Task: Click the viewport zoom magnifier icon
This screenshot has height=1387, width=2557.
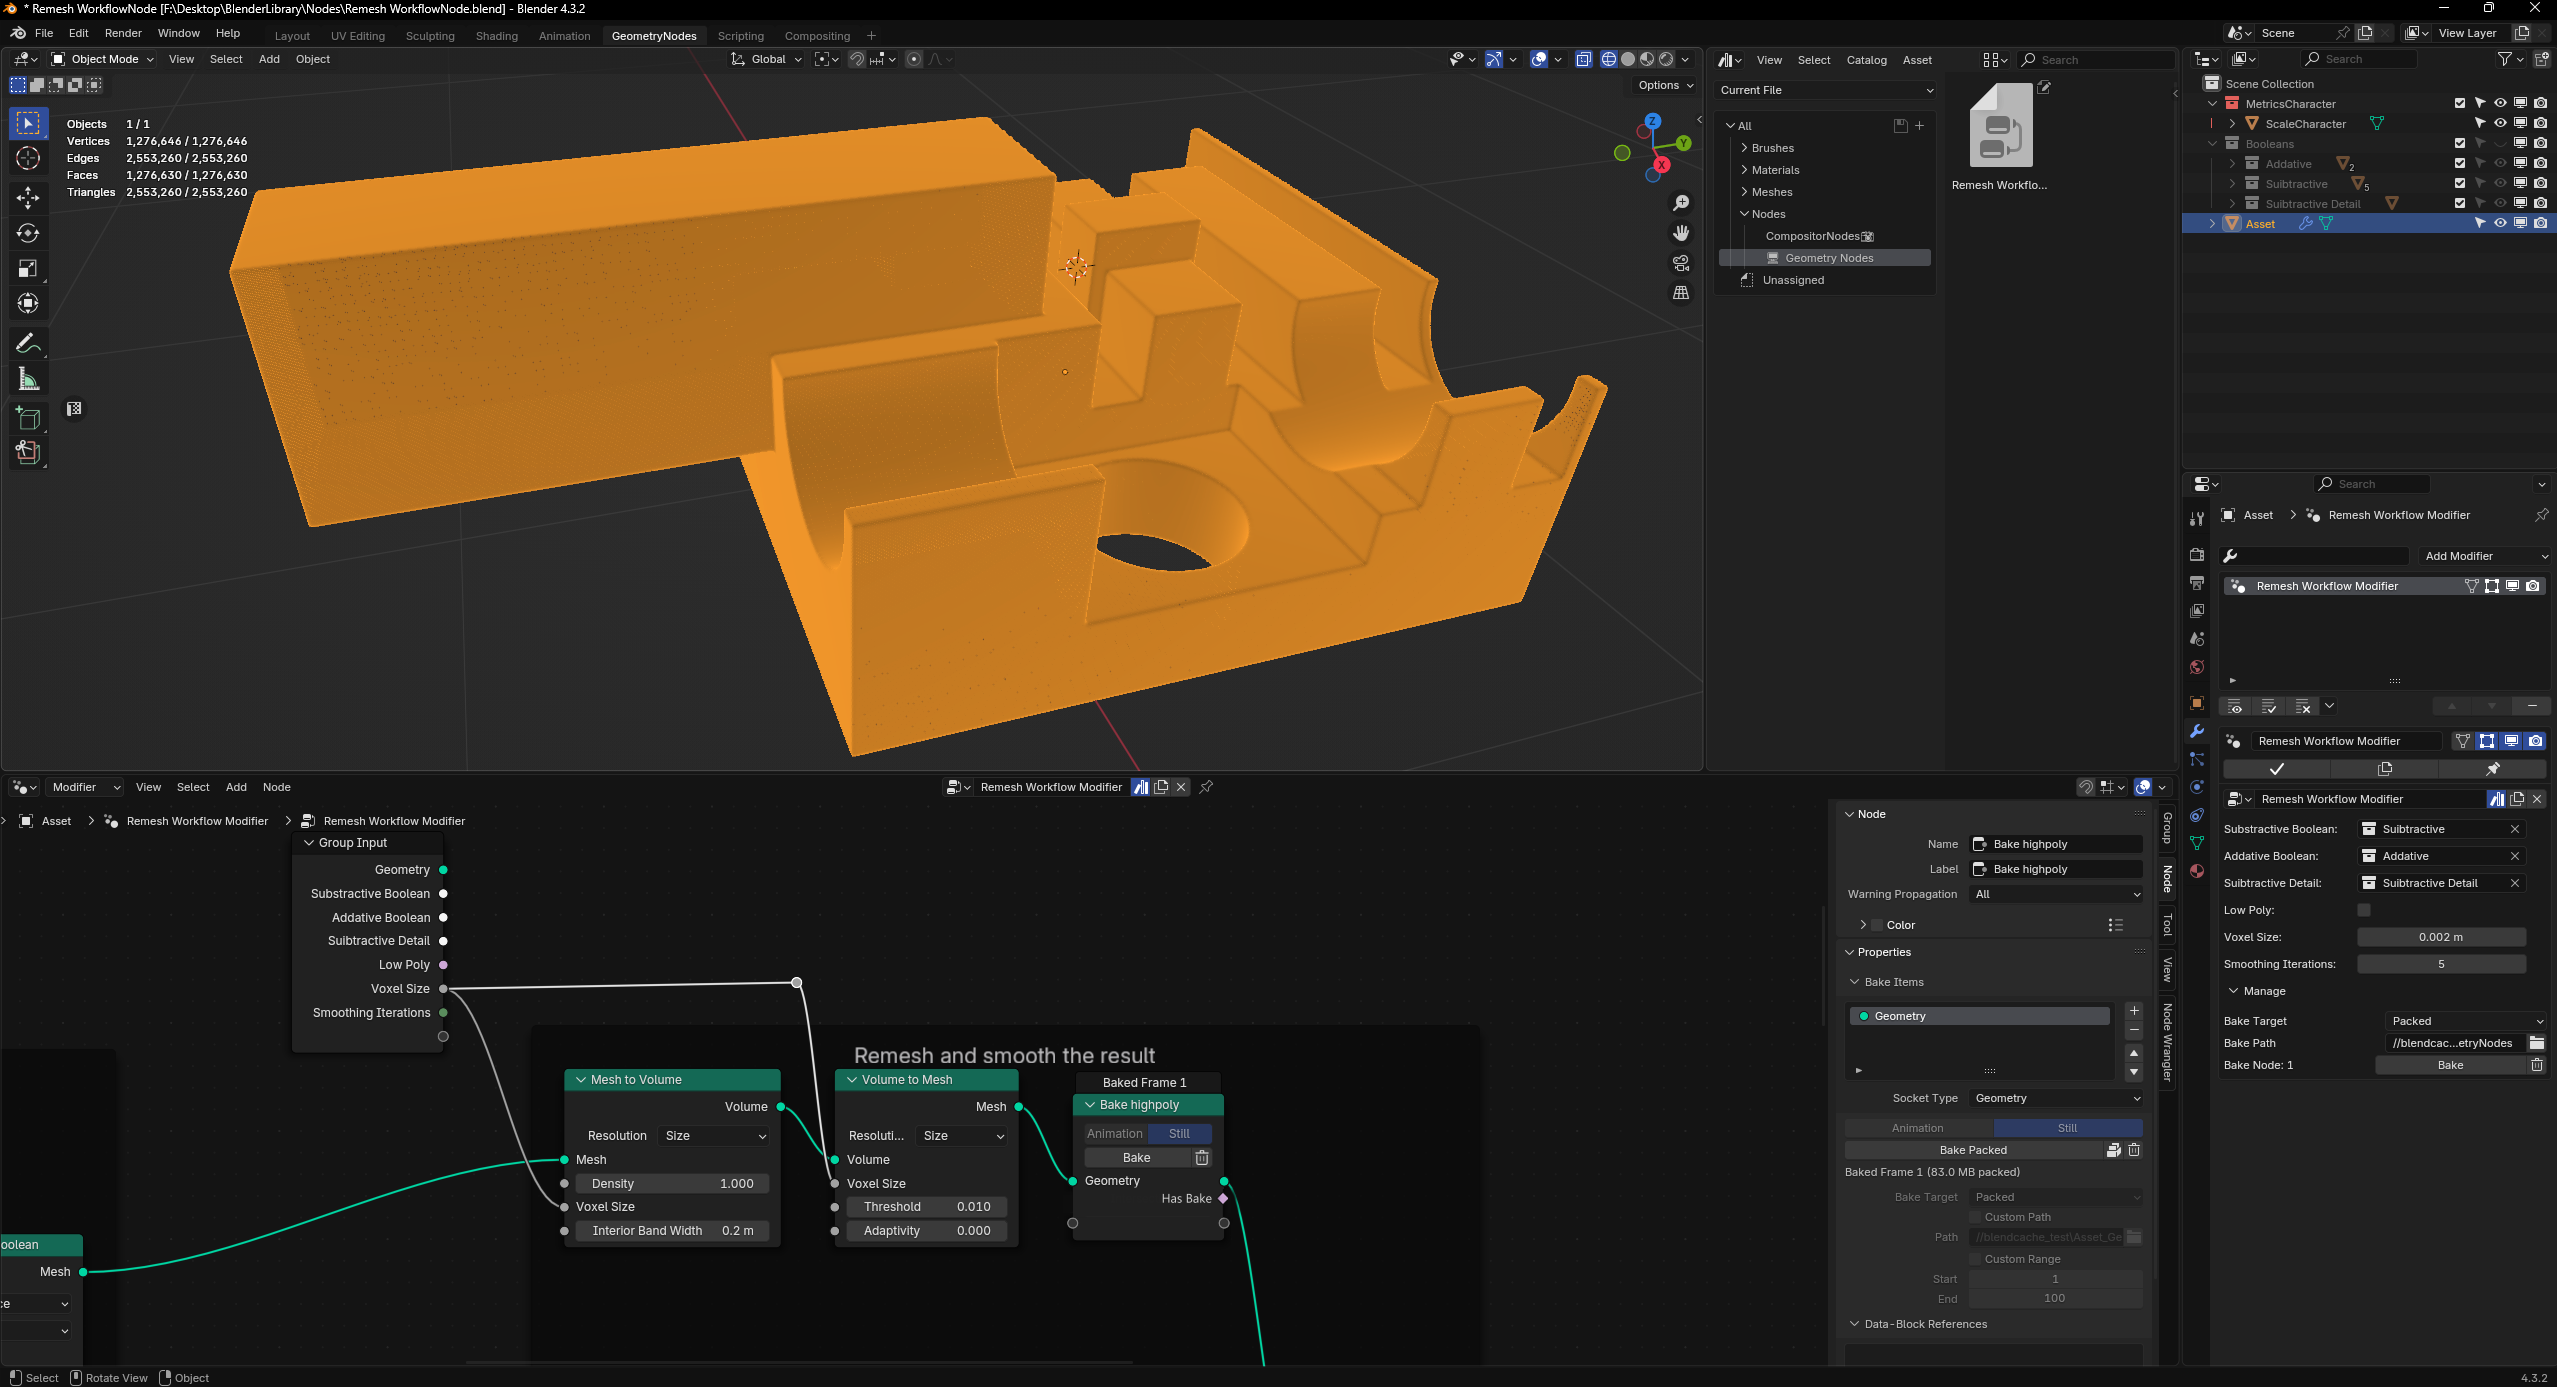Action: pyautogui.click(x=1681, y=203)
